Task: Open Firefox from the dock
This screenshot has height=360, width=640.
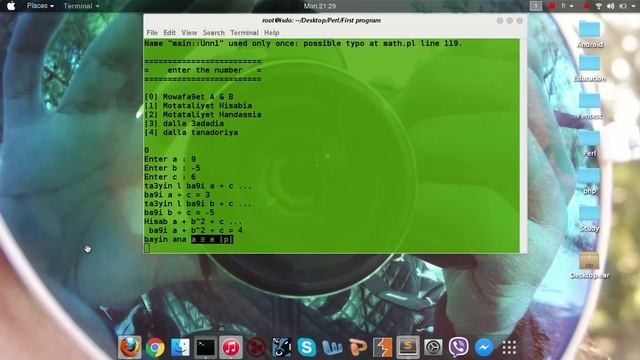Action: pyautogui.click(x=130, y=347)
